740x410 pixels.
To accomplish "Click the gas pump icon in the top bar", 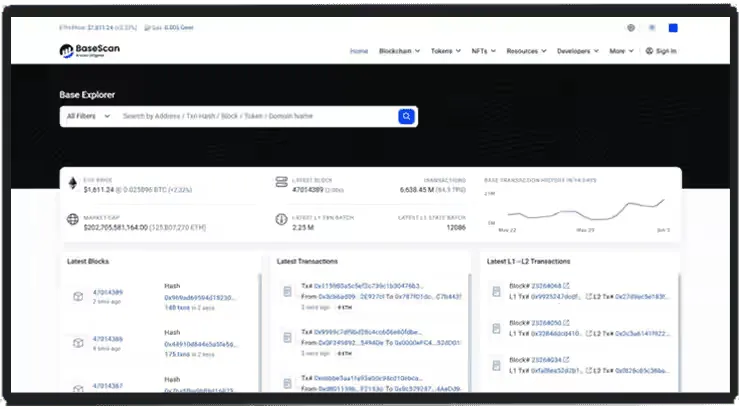I will coord(147,28).
